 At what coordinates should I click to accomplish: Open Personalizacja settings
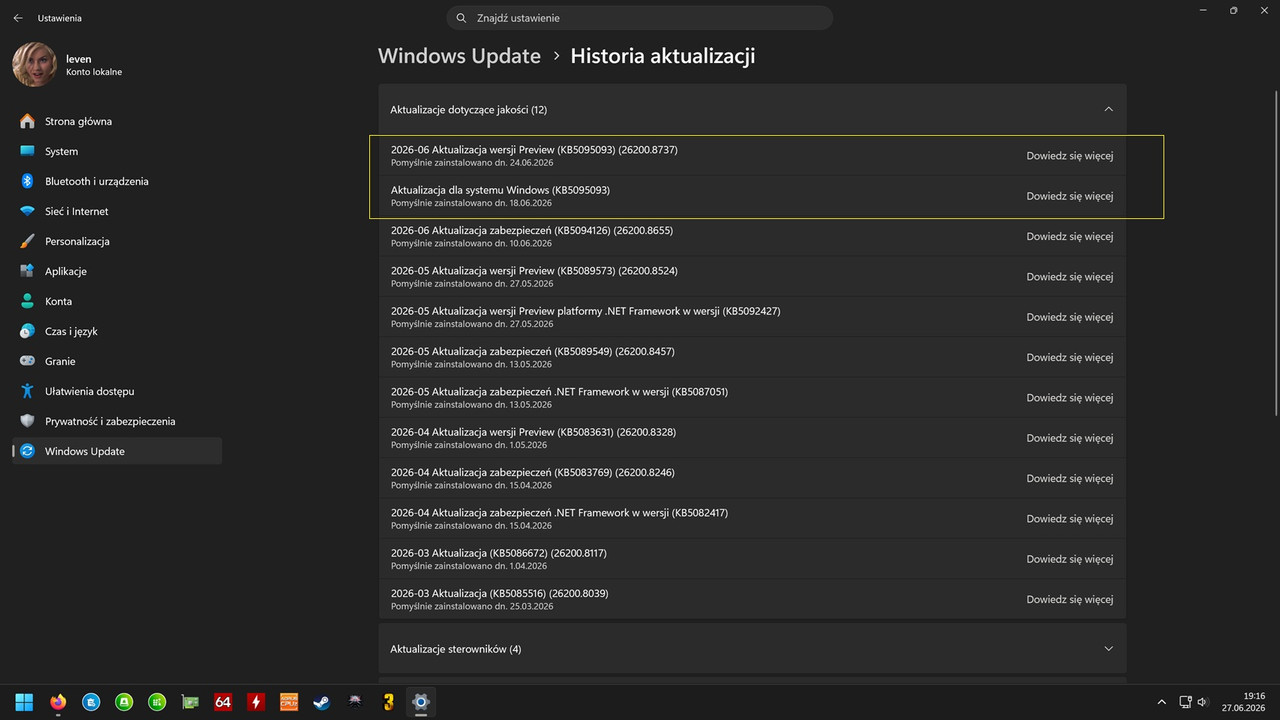tap(117, 241)
